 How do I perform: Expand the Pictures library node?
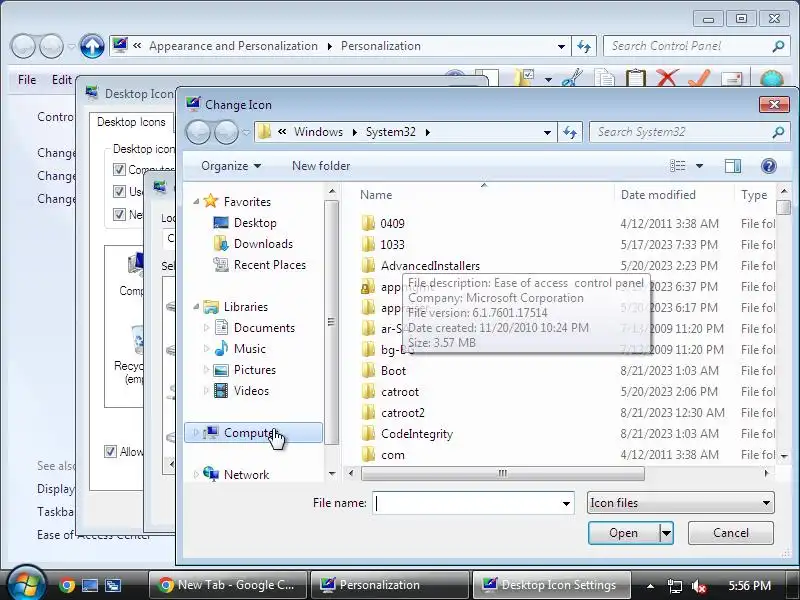tap(206, 369)
